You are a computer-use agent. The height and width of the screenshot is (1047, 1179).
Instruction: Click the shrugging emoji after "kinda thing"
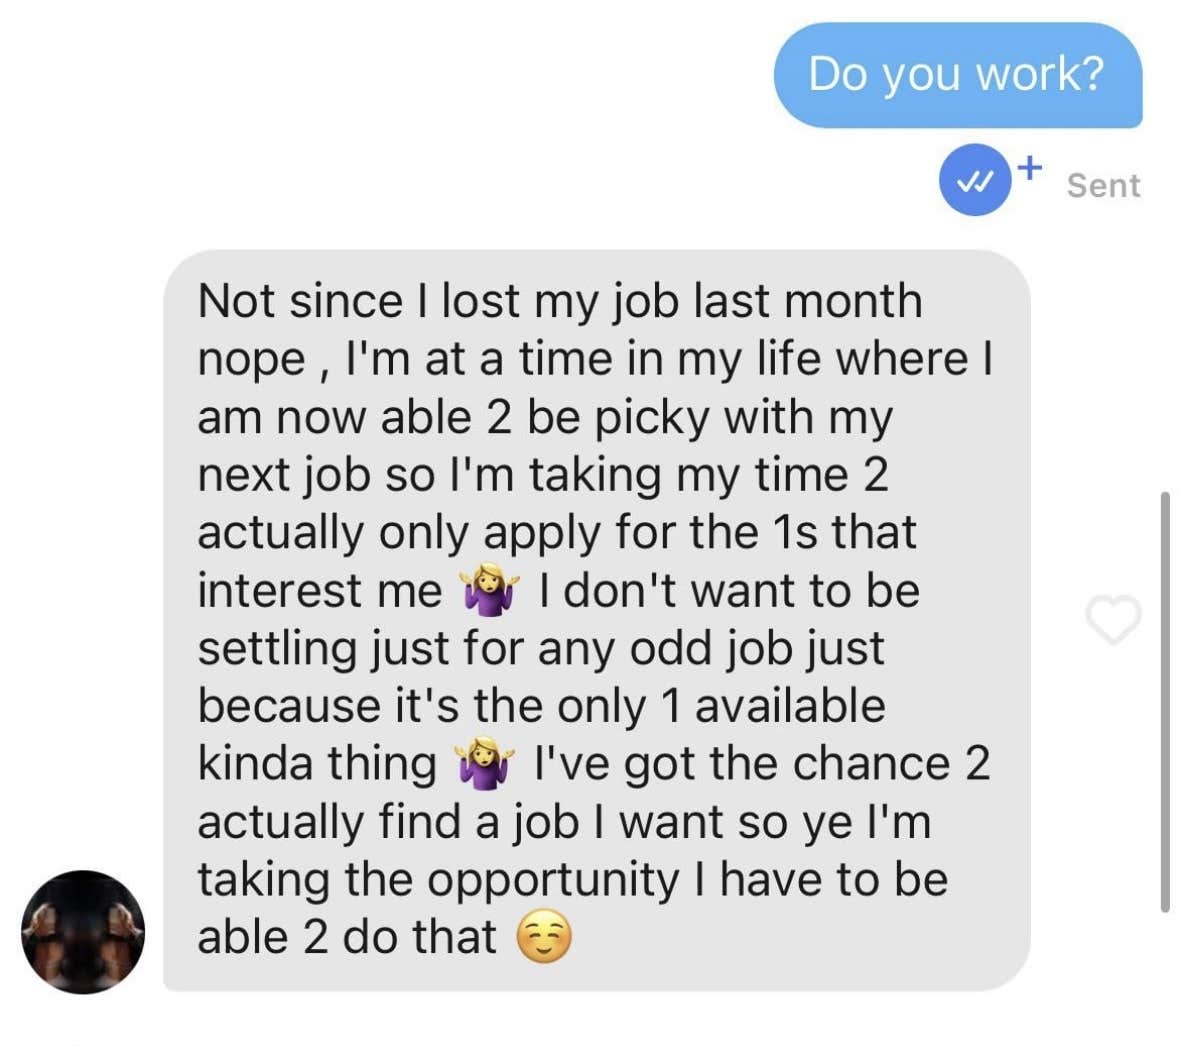pyautogui.click(x=484, y=764)
